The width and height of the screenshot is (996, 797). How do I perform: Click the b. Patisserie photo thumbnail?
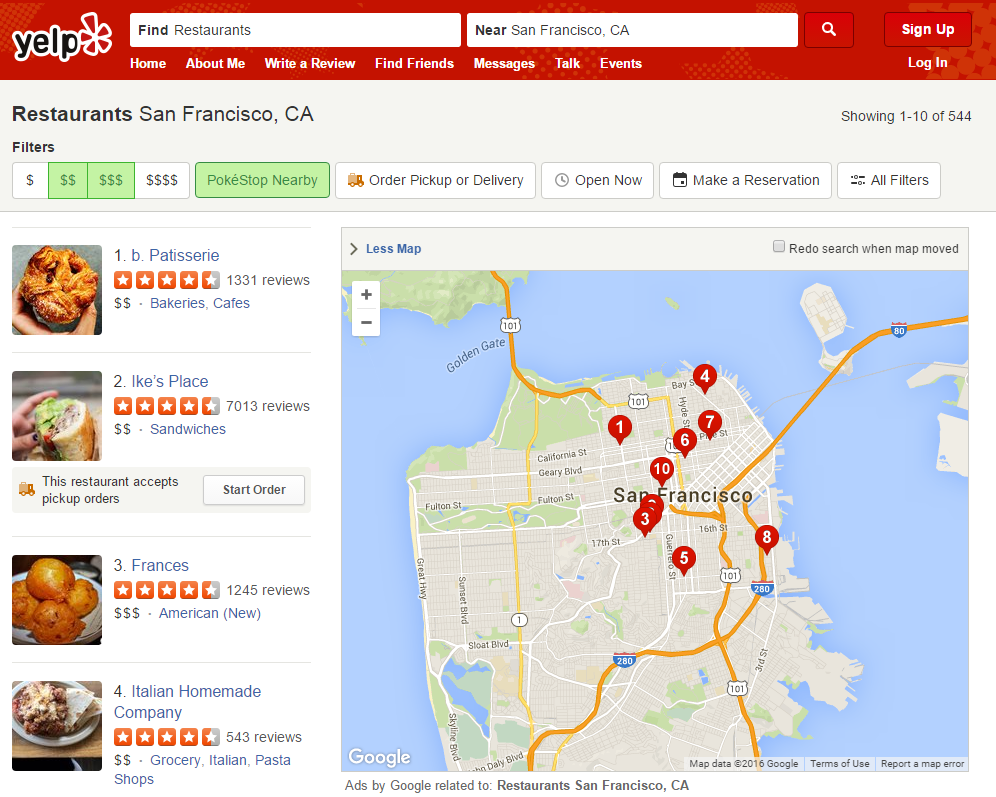tap(57, 290)
